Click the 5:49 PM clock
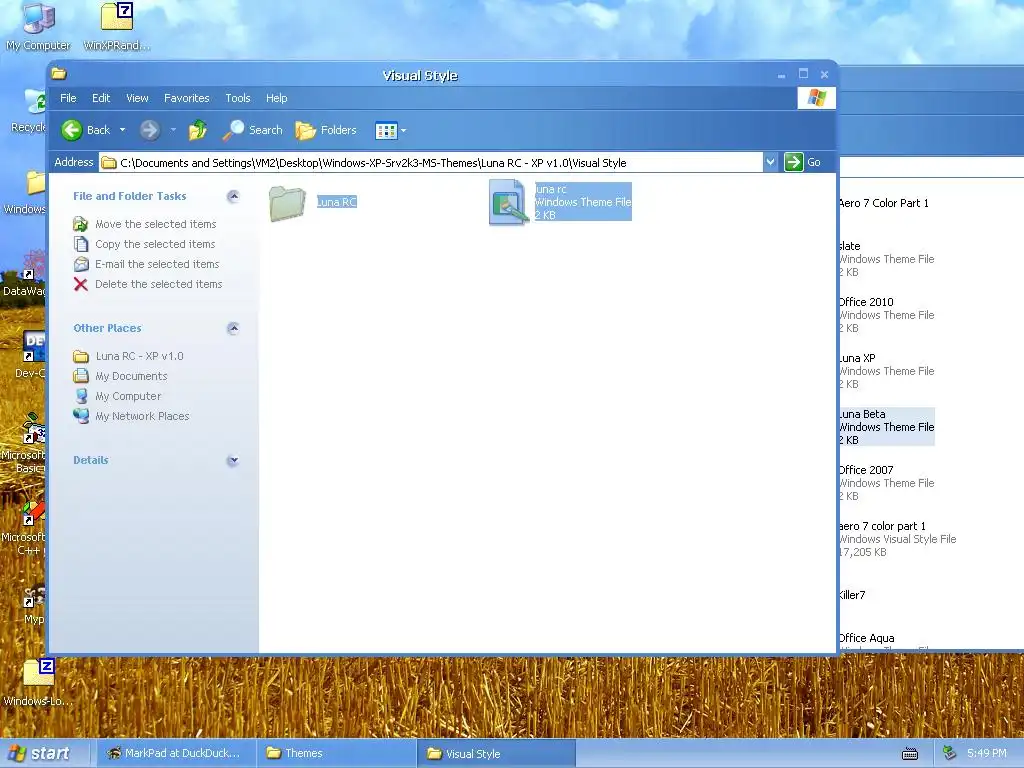 tap(986, 753)
